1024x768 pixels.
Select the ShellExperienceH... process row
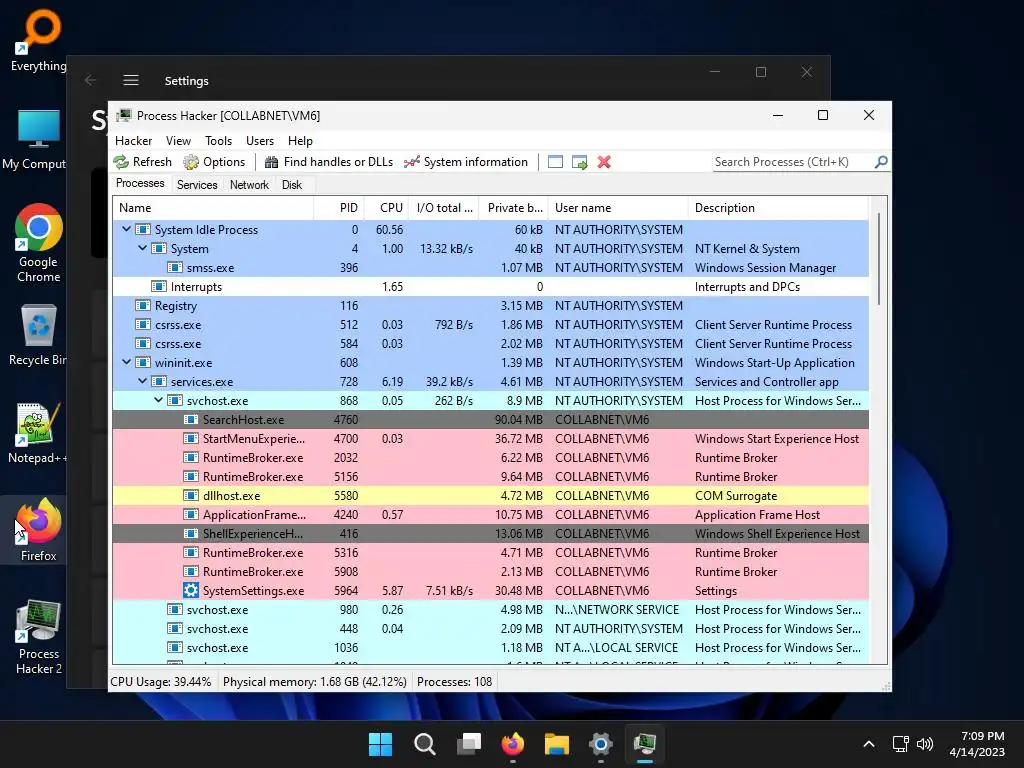pyautogui.click(x=490, y=534)
